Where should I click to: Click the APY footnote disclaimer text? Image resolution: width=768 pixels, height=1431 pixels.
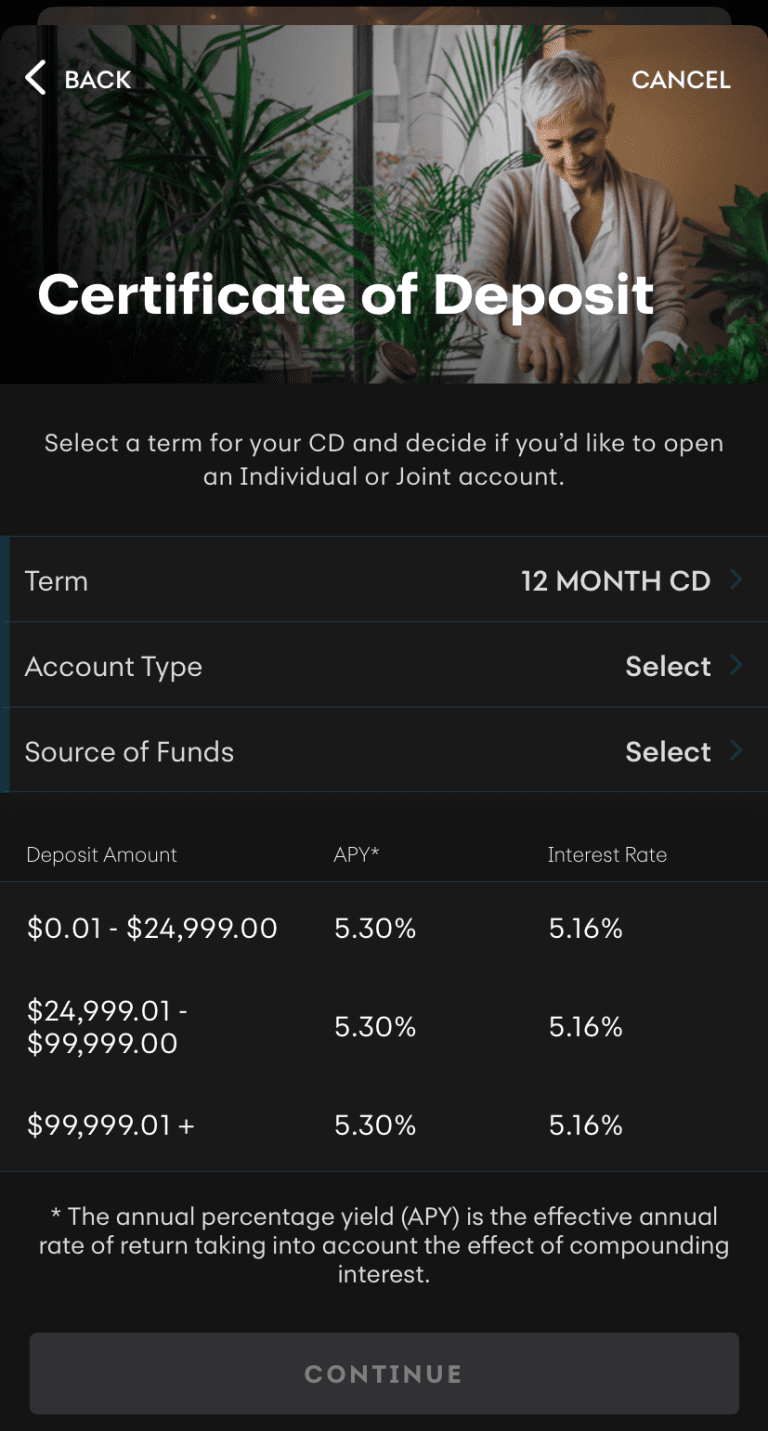(x=384, y=1245)
